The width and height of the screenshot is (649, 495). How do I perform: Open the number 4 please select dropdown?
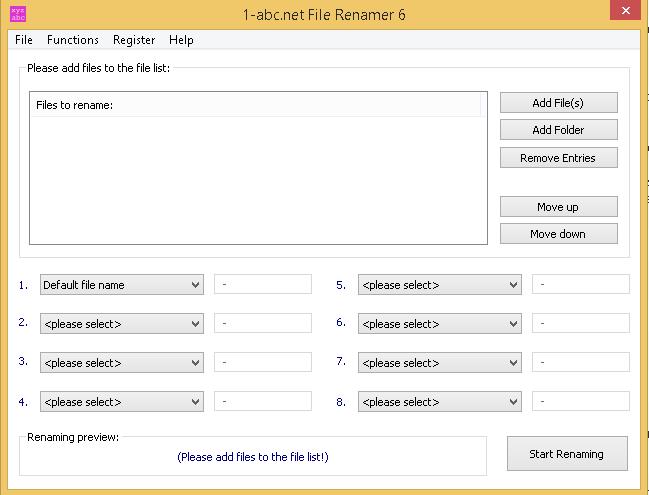(x=122, y=401)
